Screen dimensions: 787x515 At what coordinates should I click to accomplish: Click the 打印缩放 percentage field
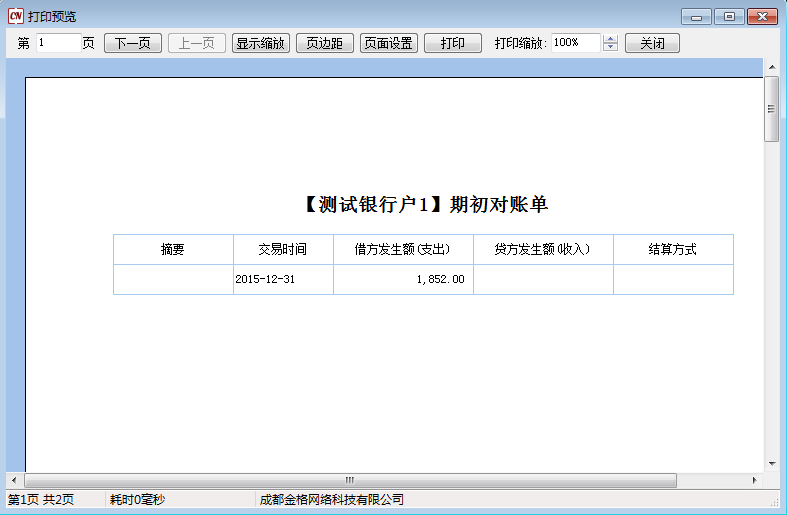[x=575, y=43]
